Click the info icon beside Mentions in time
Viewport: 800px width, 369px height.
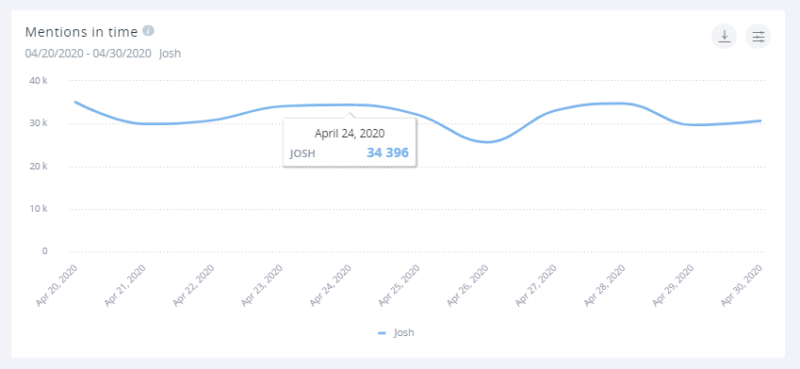pos(148,31)
